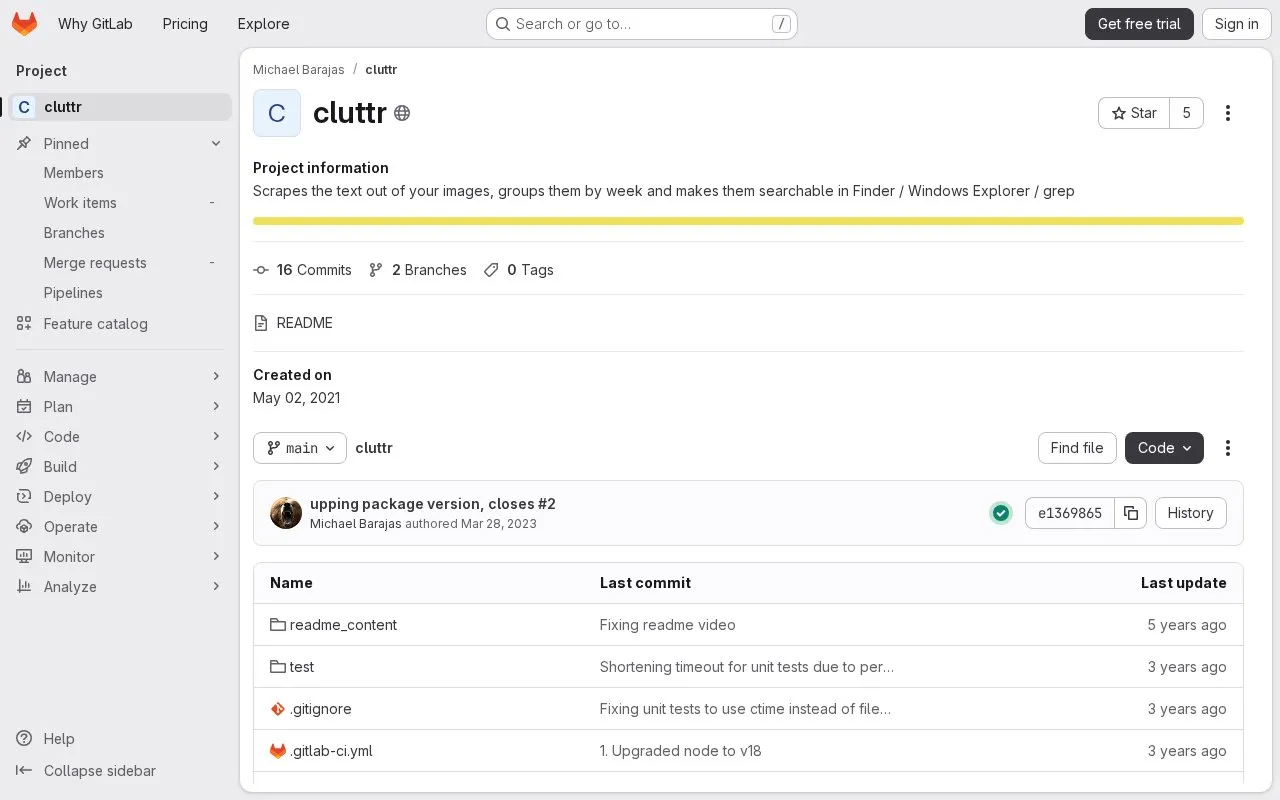Open the README link
Viewport: 1280px width, 800px height.
294,323
